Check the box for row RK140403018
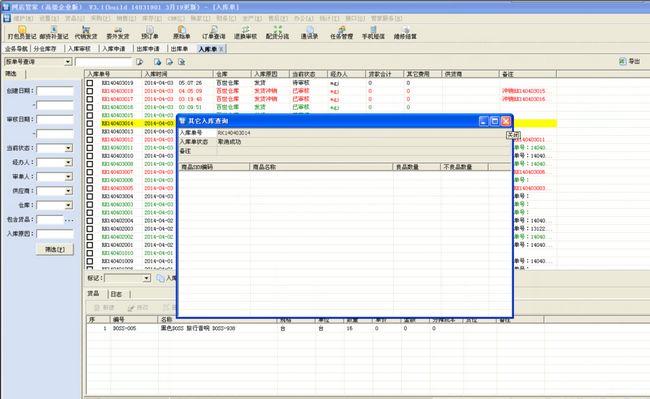This screenshot has width=650, height=399. click(90, 91)
